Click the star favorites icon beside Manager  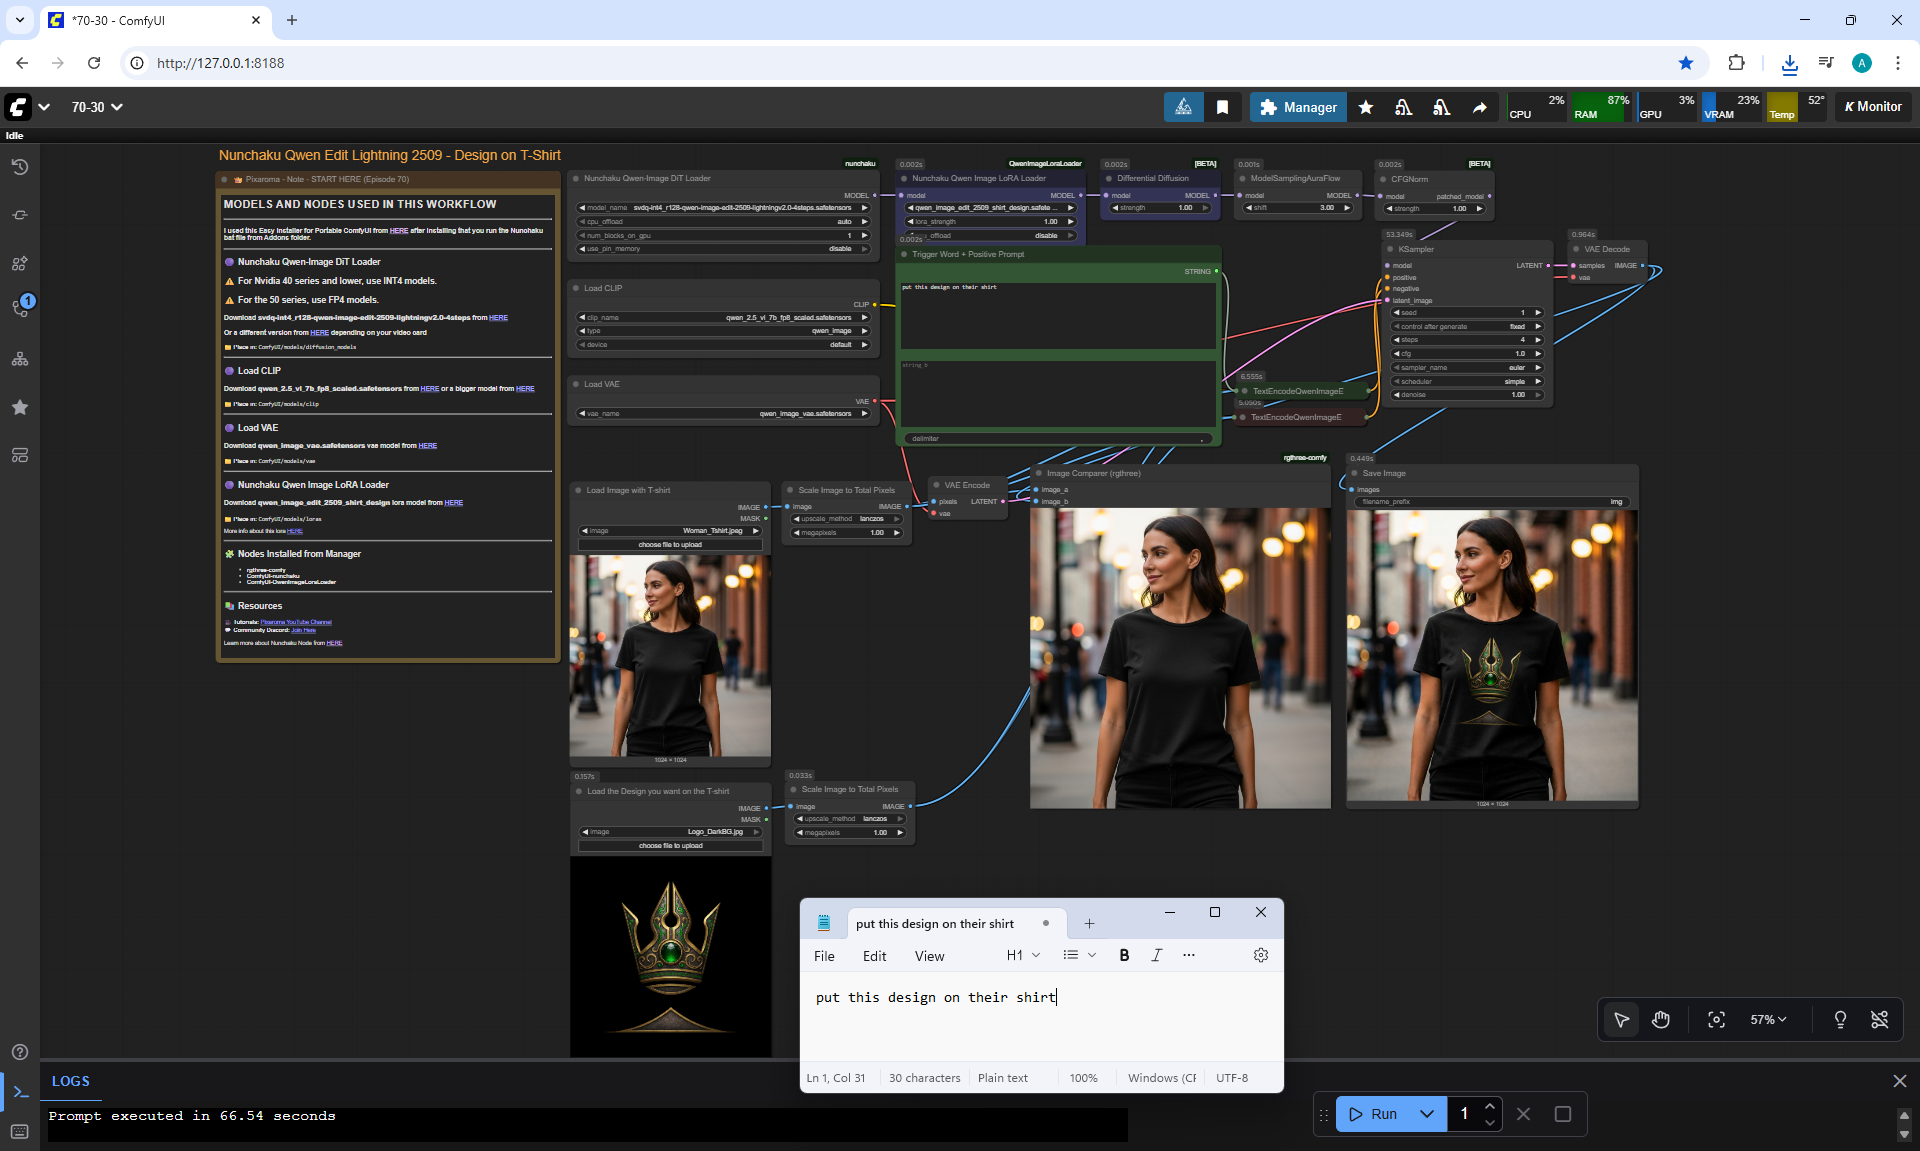[1366, 107]
